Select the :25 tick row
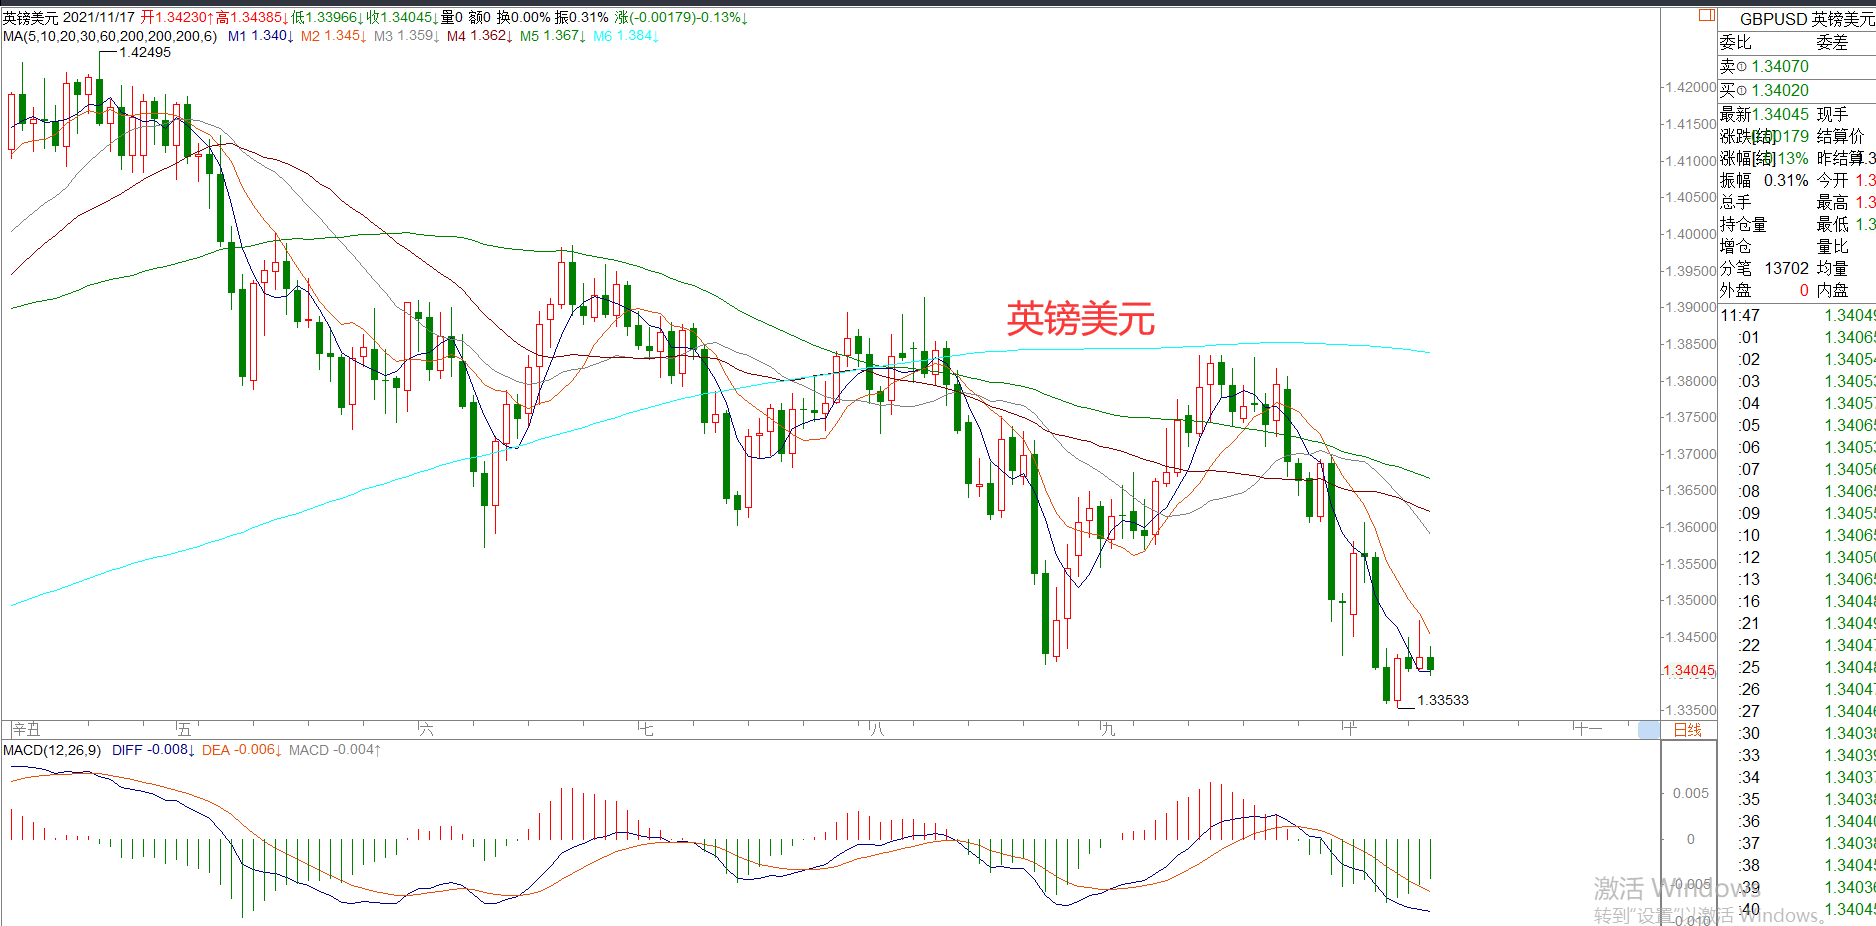Screen dimensions: 1876x926 pos(1797,667)
